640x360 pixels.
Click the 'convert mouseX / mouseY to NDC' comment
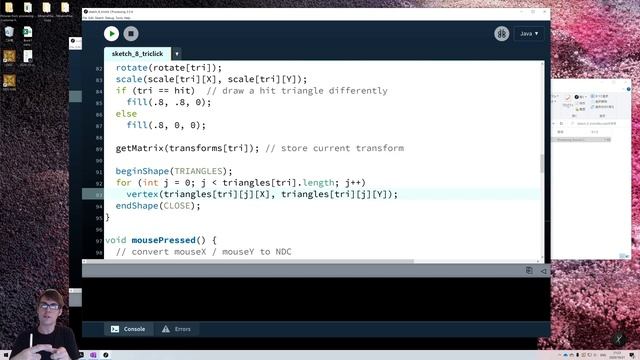[x=204, y=252]
